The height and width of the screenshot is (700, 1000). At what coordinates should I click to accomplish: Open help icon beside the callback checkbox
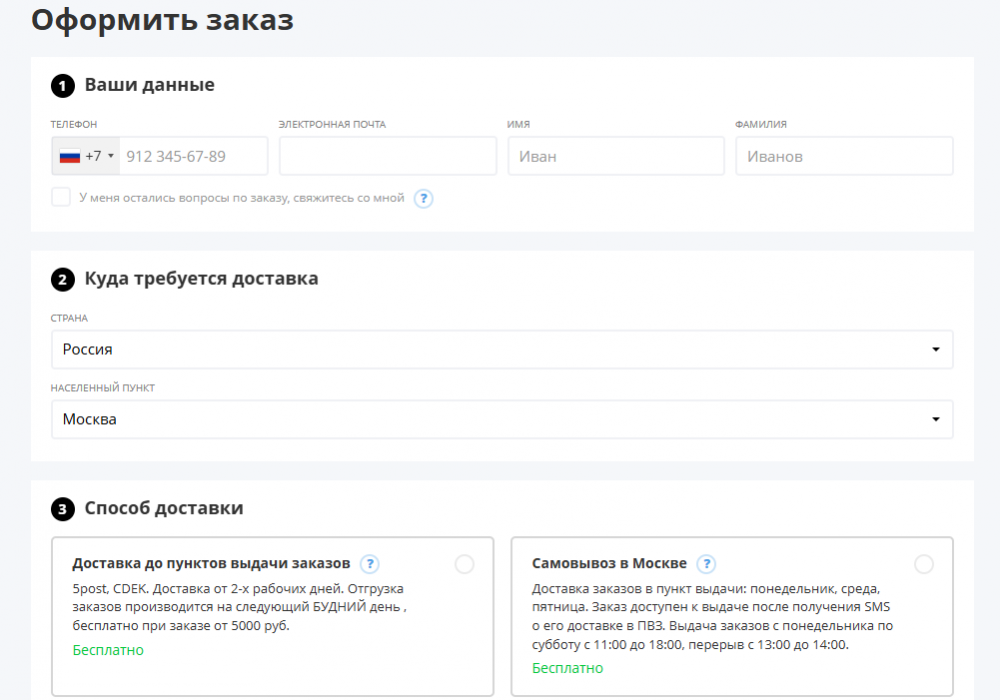[423, 198]
